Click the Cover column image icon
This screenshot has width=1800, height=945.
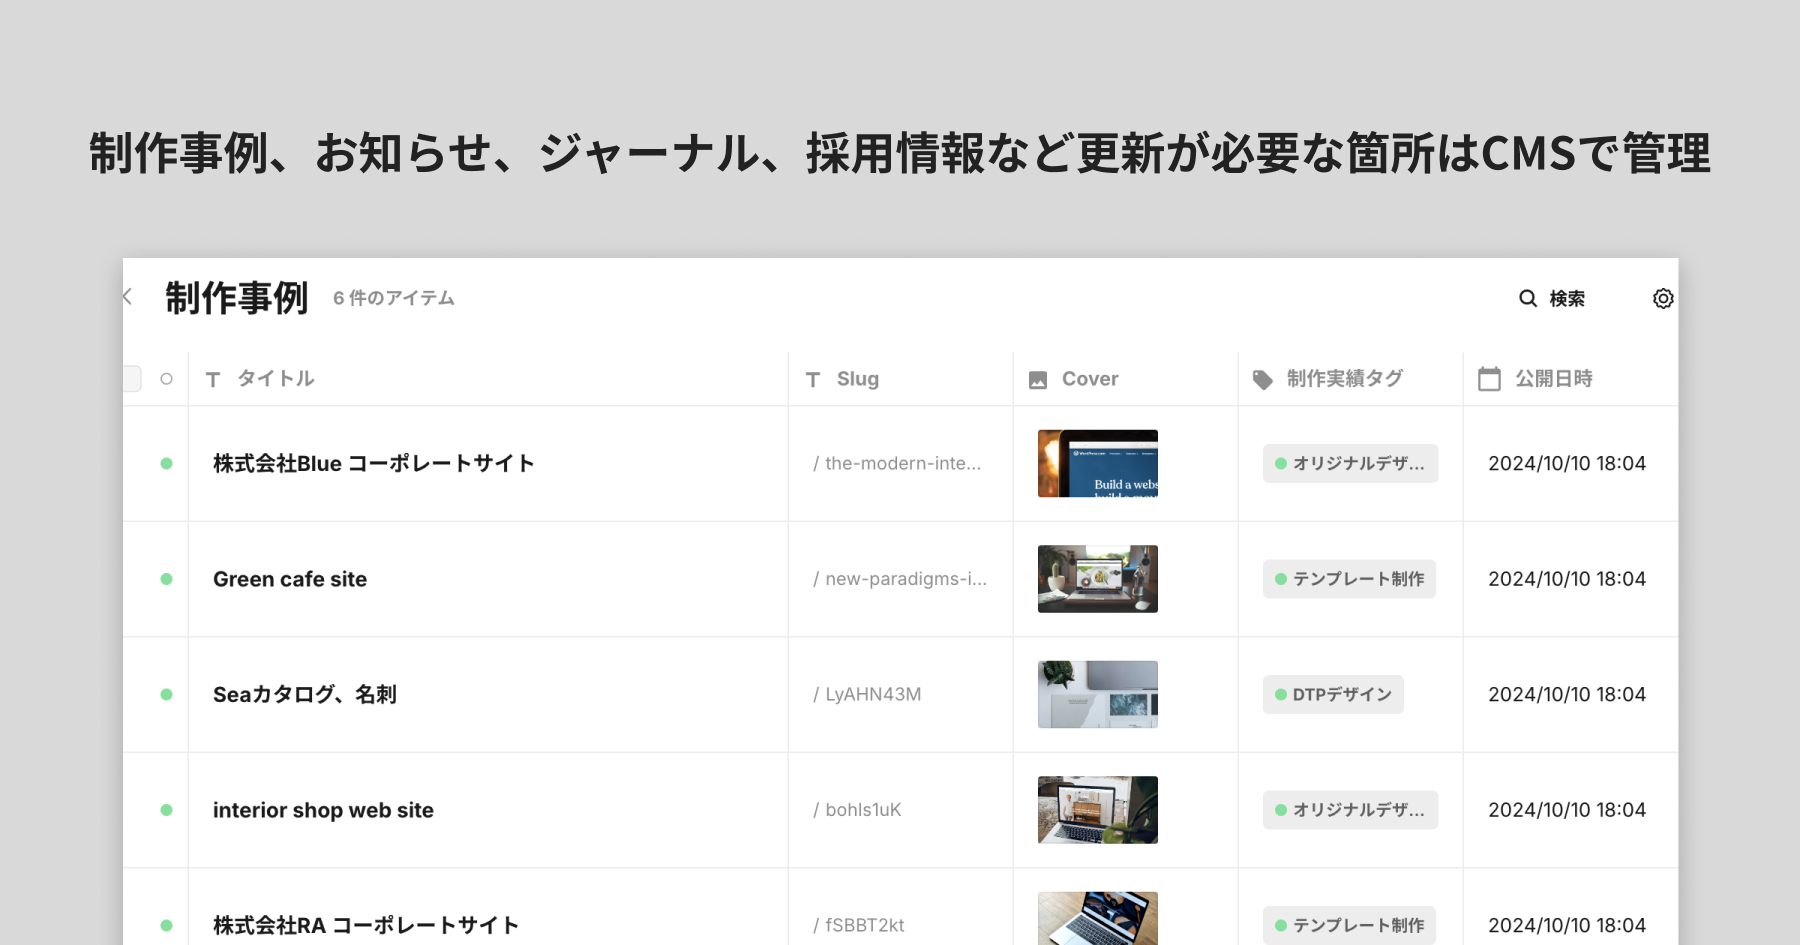[1038, 380]
